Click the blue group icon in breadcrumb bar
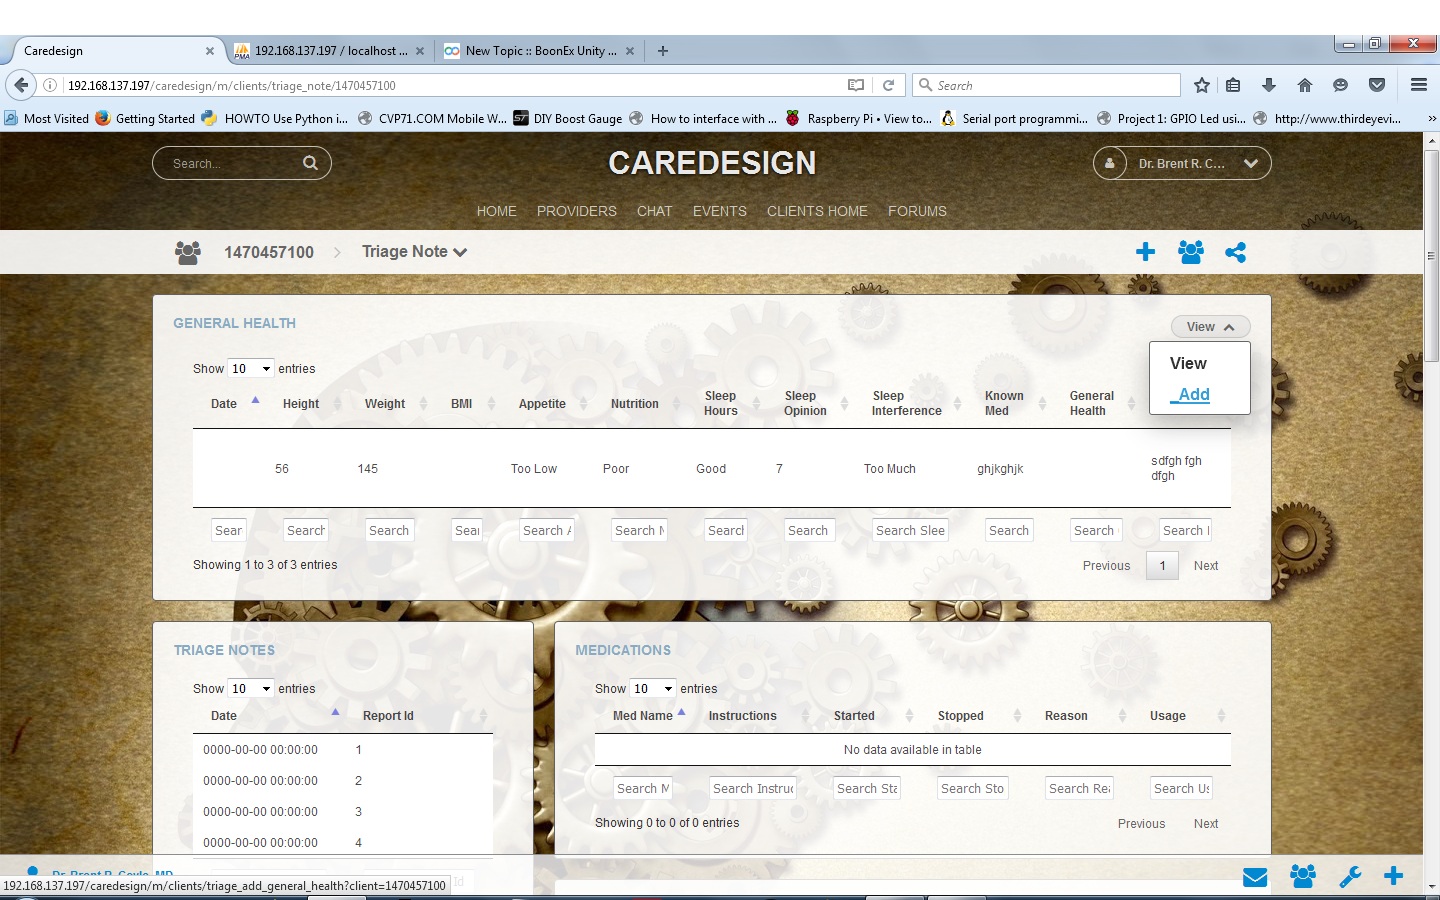This screenshot has height=900, width=1440. coord(1190,252)
